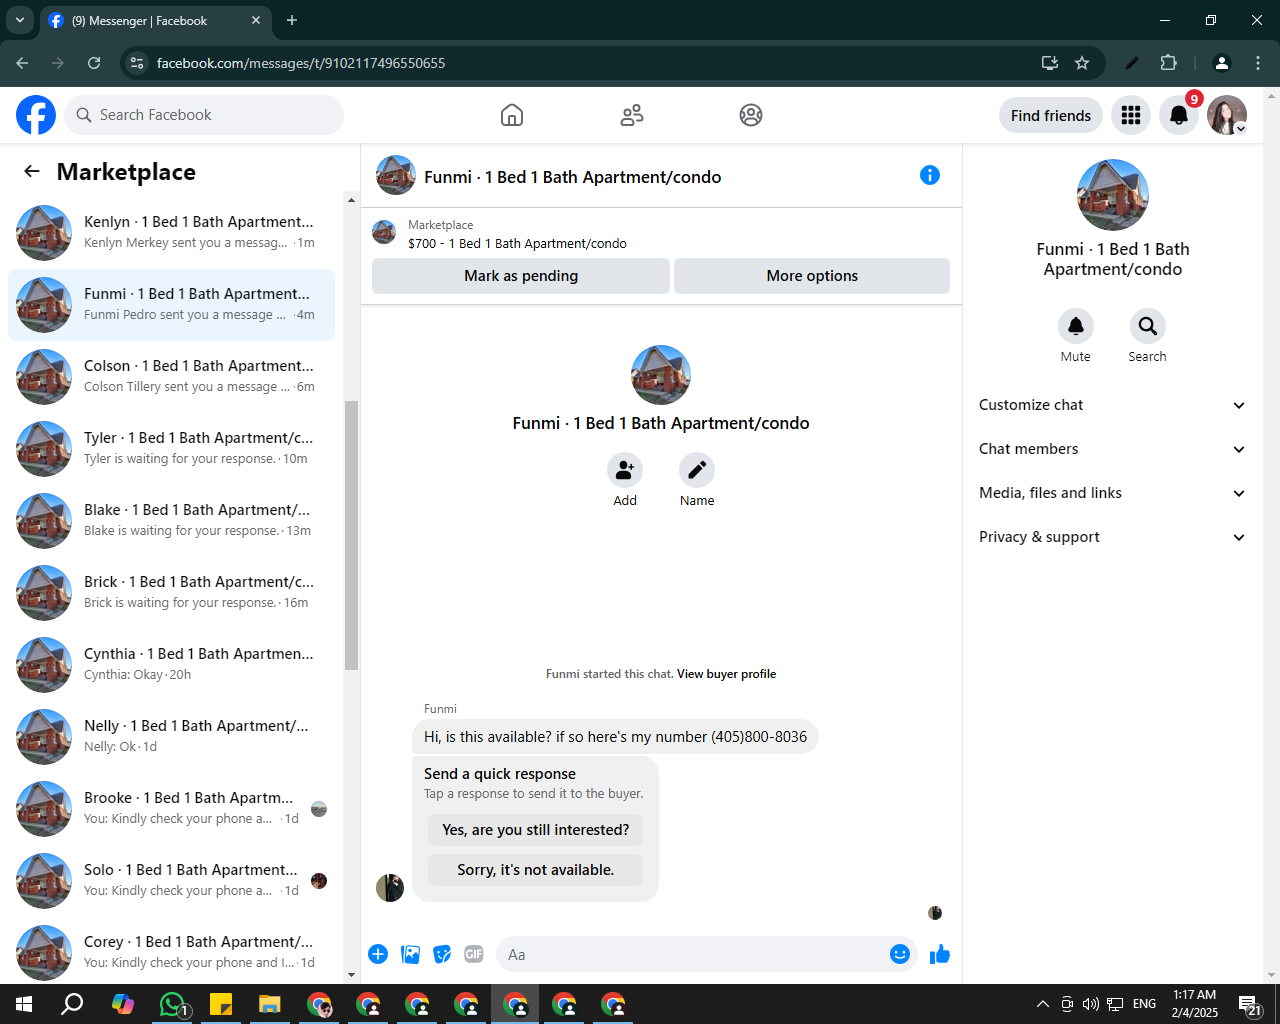Open Sticky Notes from the taskbar
Screen dimensions: 1280x1024
coord(221,1004)
